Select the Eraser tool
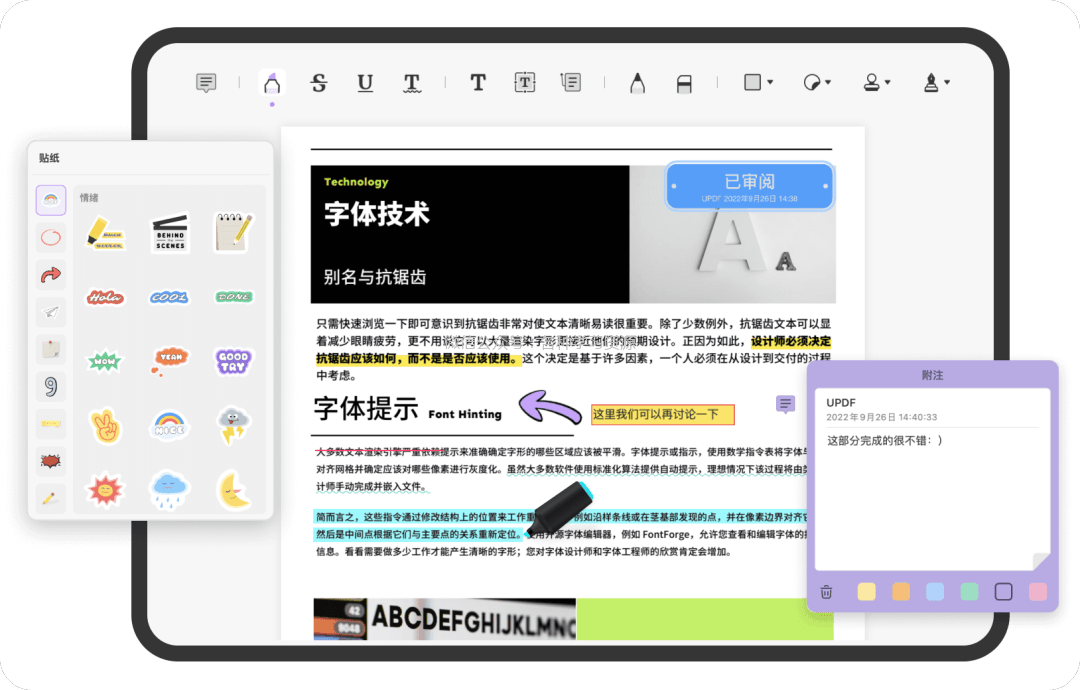 [x=684, y=84]
